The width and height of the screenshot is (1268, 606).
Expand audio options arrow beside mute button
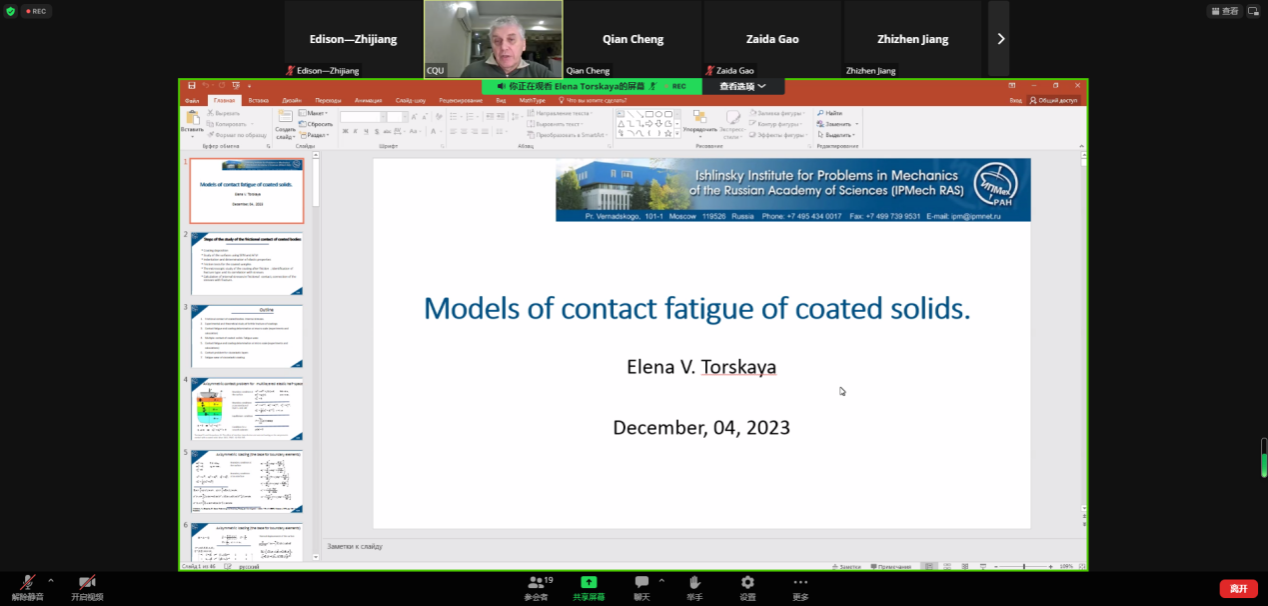click(x=51, y=580)
